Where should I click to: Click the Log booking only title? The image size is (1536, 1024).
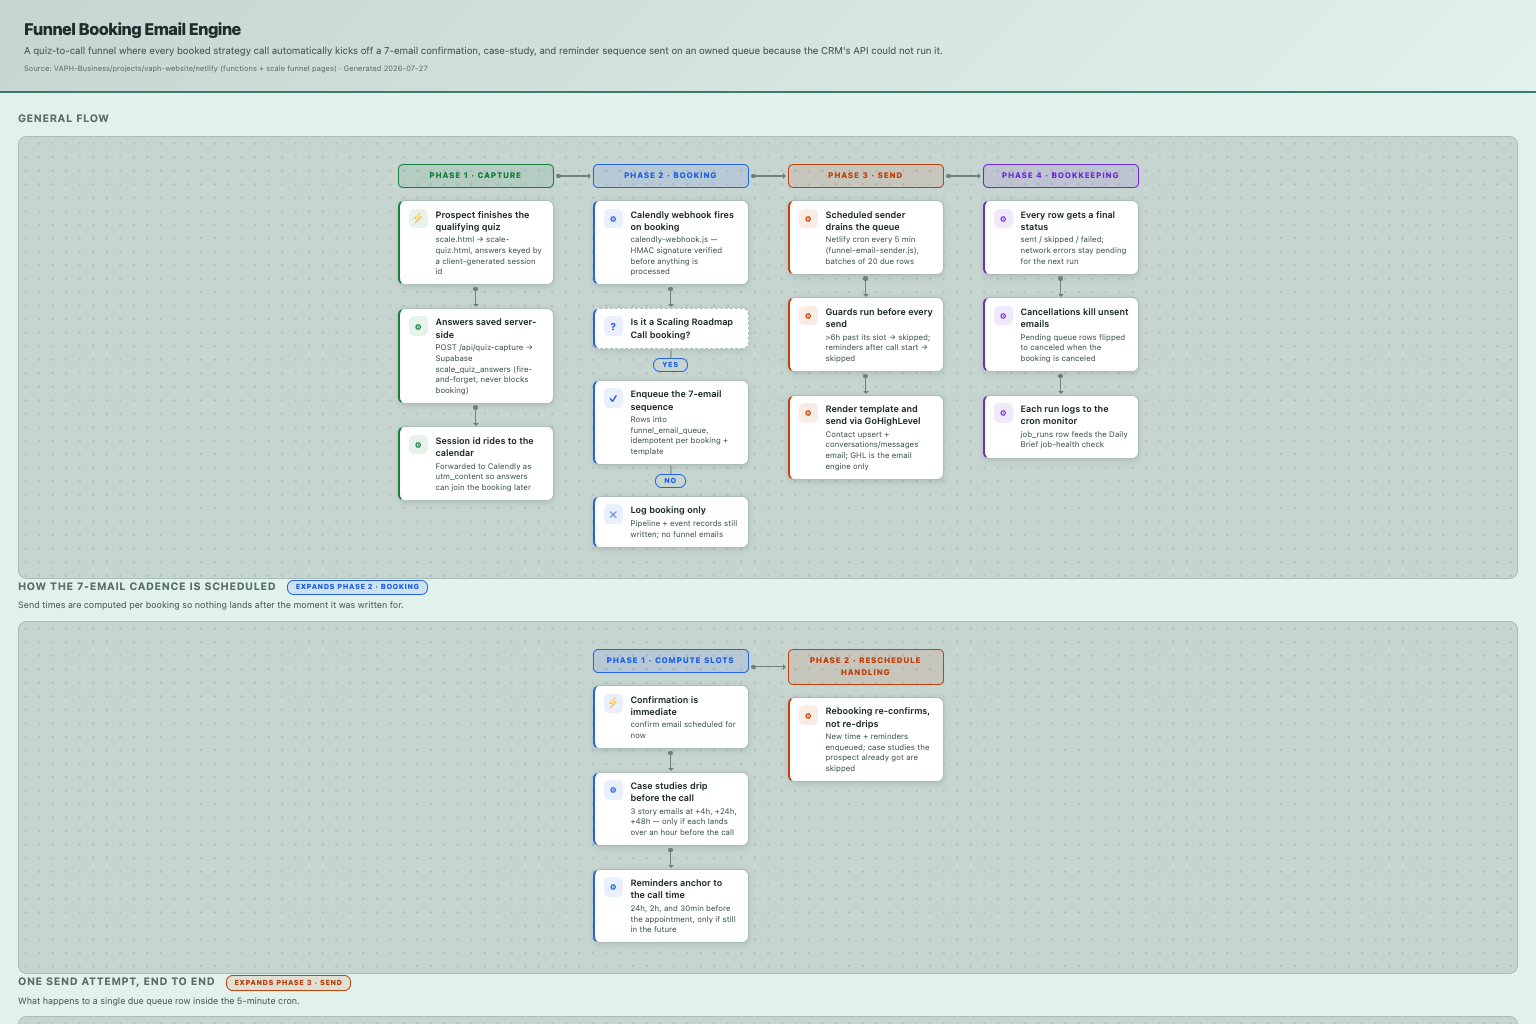[x=668, y=510]
